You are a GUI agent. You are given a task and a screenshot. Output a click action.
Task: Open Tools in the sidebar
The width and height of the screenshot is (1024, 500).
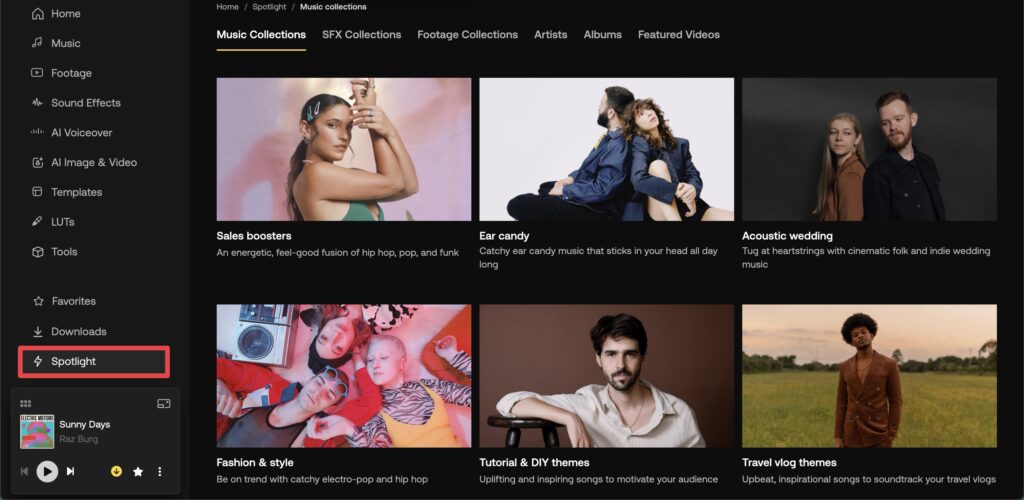[x=54, y=252]
